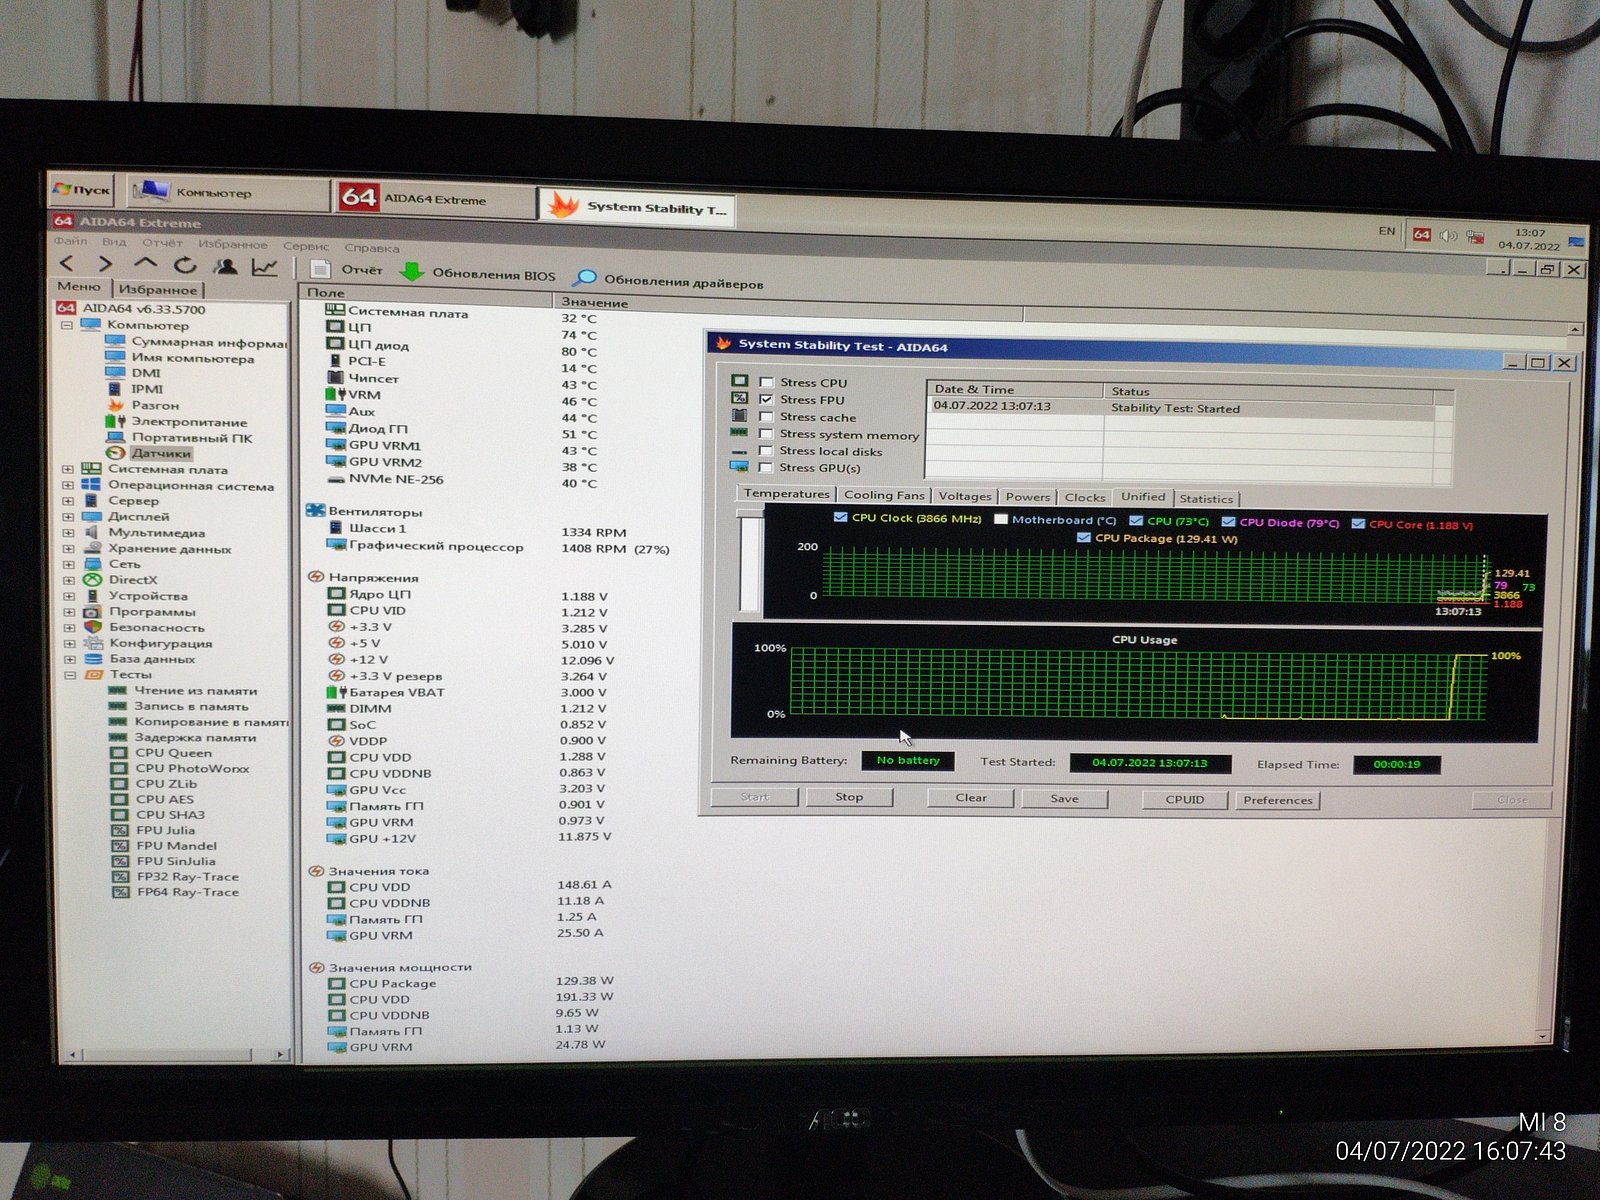Click the Back arrow in the AIDA64 toolbar
The height and width of the screenshot is (1200, 1600).
[67, 264]
